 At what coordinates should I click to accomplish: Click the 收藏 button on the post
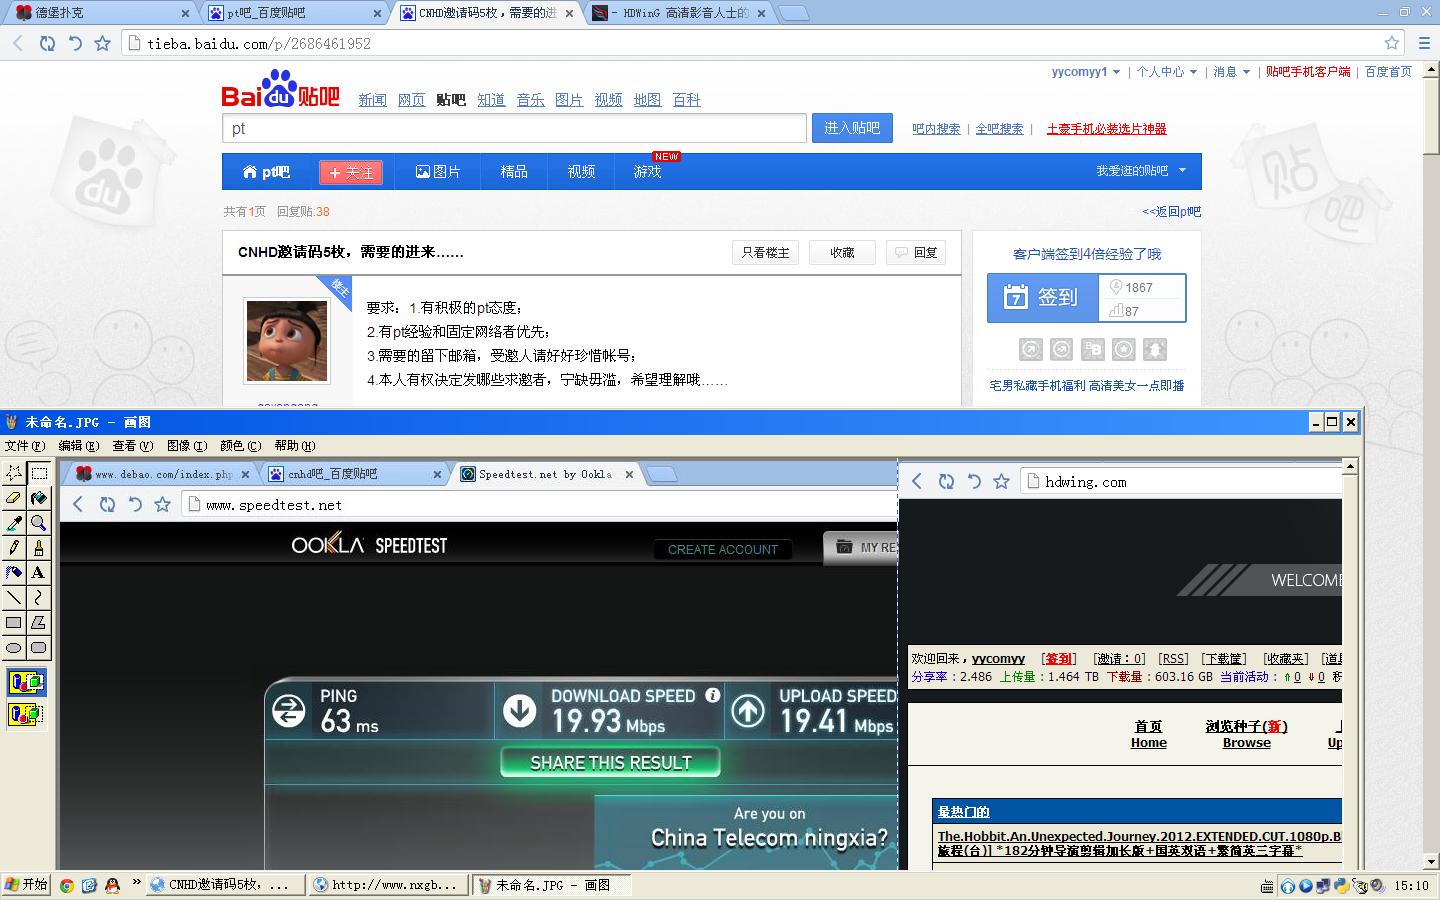pyautogui.click(x=842, y=253)
